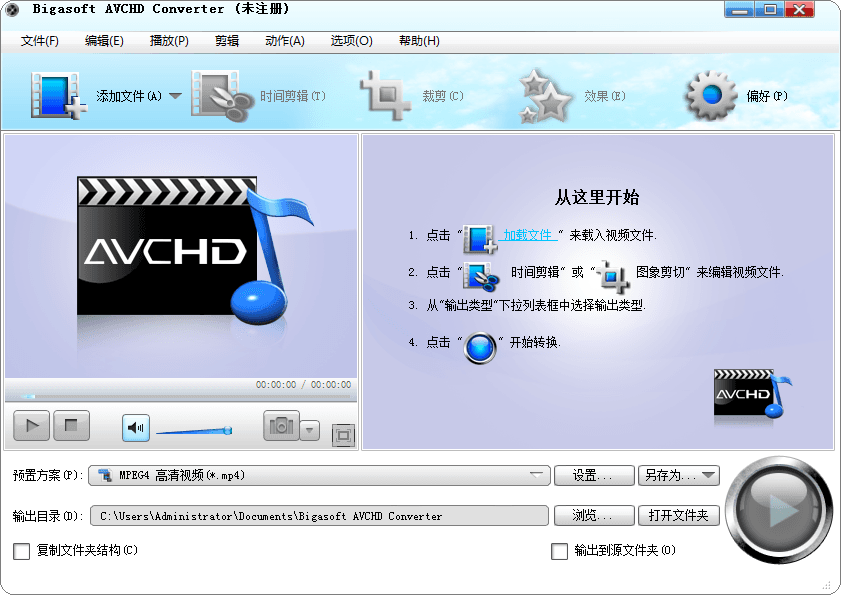Take snapshot with camera icon
Screen dimensions: 841x595
pyautogui.click(x=281, y=426)
